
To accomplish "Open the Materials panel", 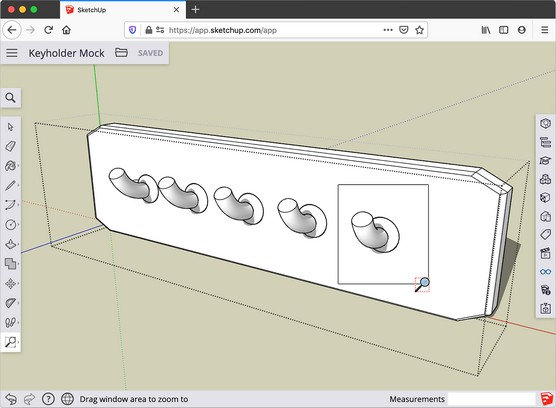I will (545, 197).
